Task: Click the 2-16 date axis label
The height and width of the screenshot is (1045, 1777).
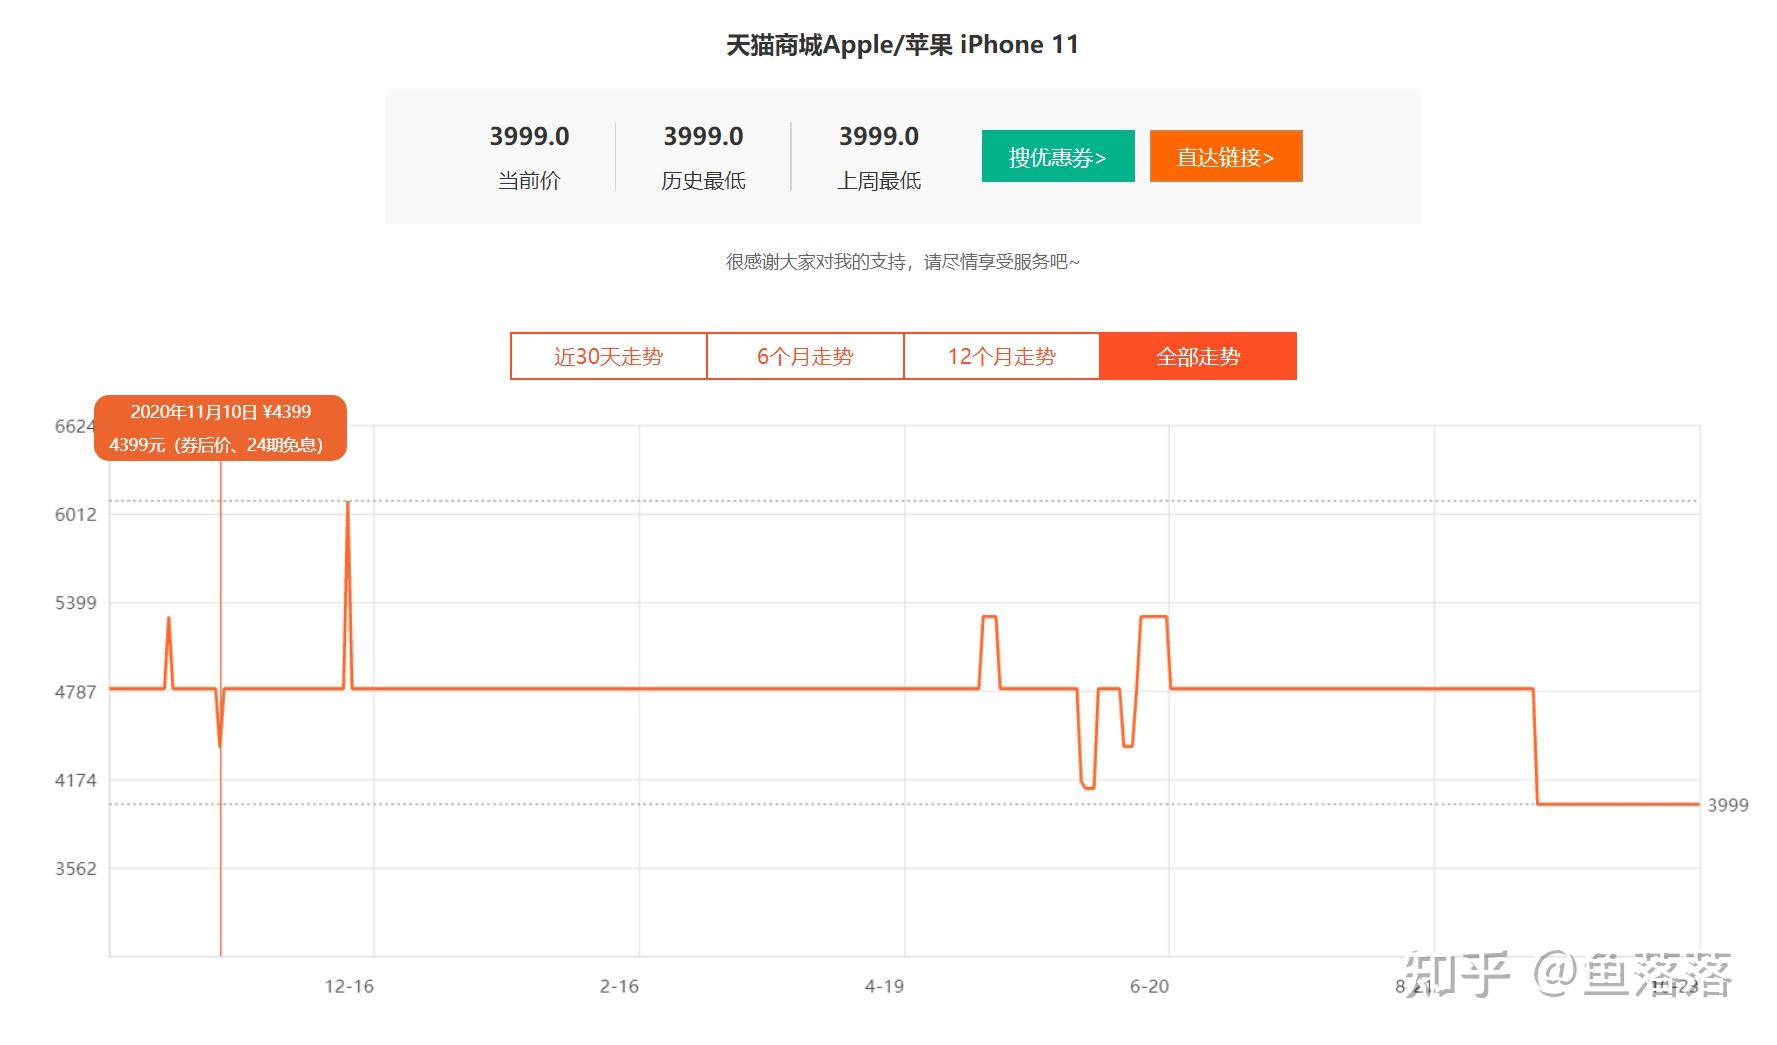Action: pos(619,986)
